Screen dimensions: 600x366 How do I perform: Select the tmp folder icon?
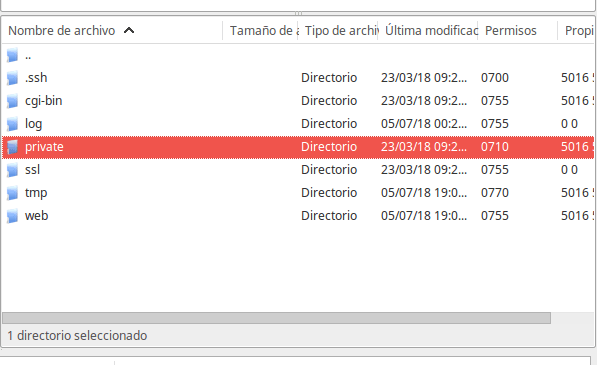click(x=12, y=193)
